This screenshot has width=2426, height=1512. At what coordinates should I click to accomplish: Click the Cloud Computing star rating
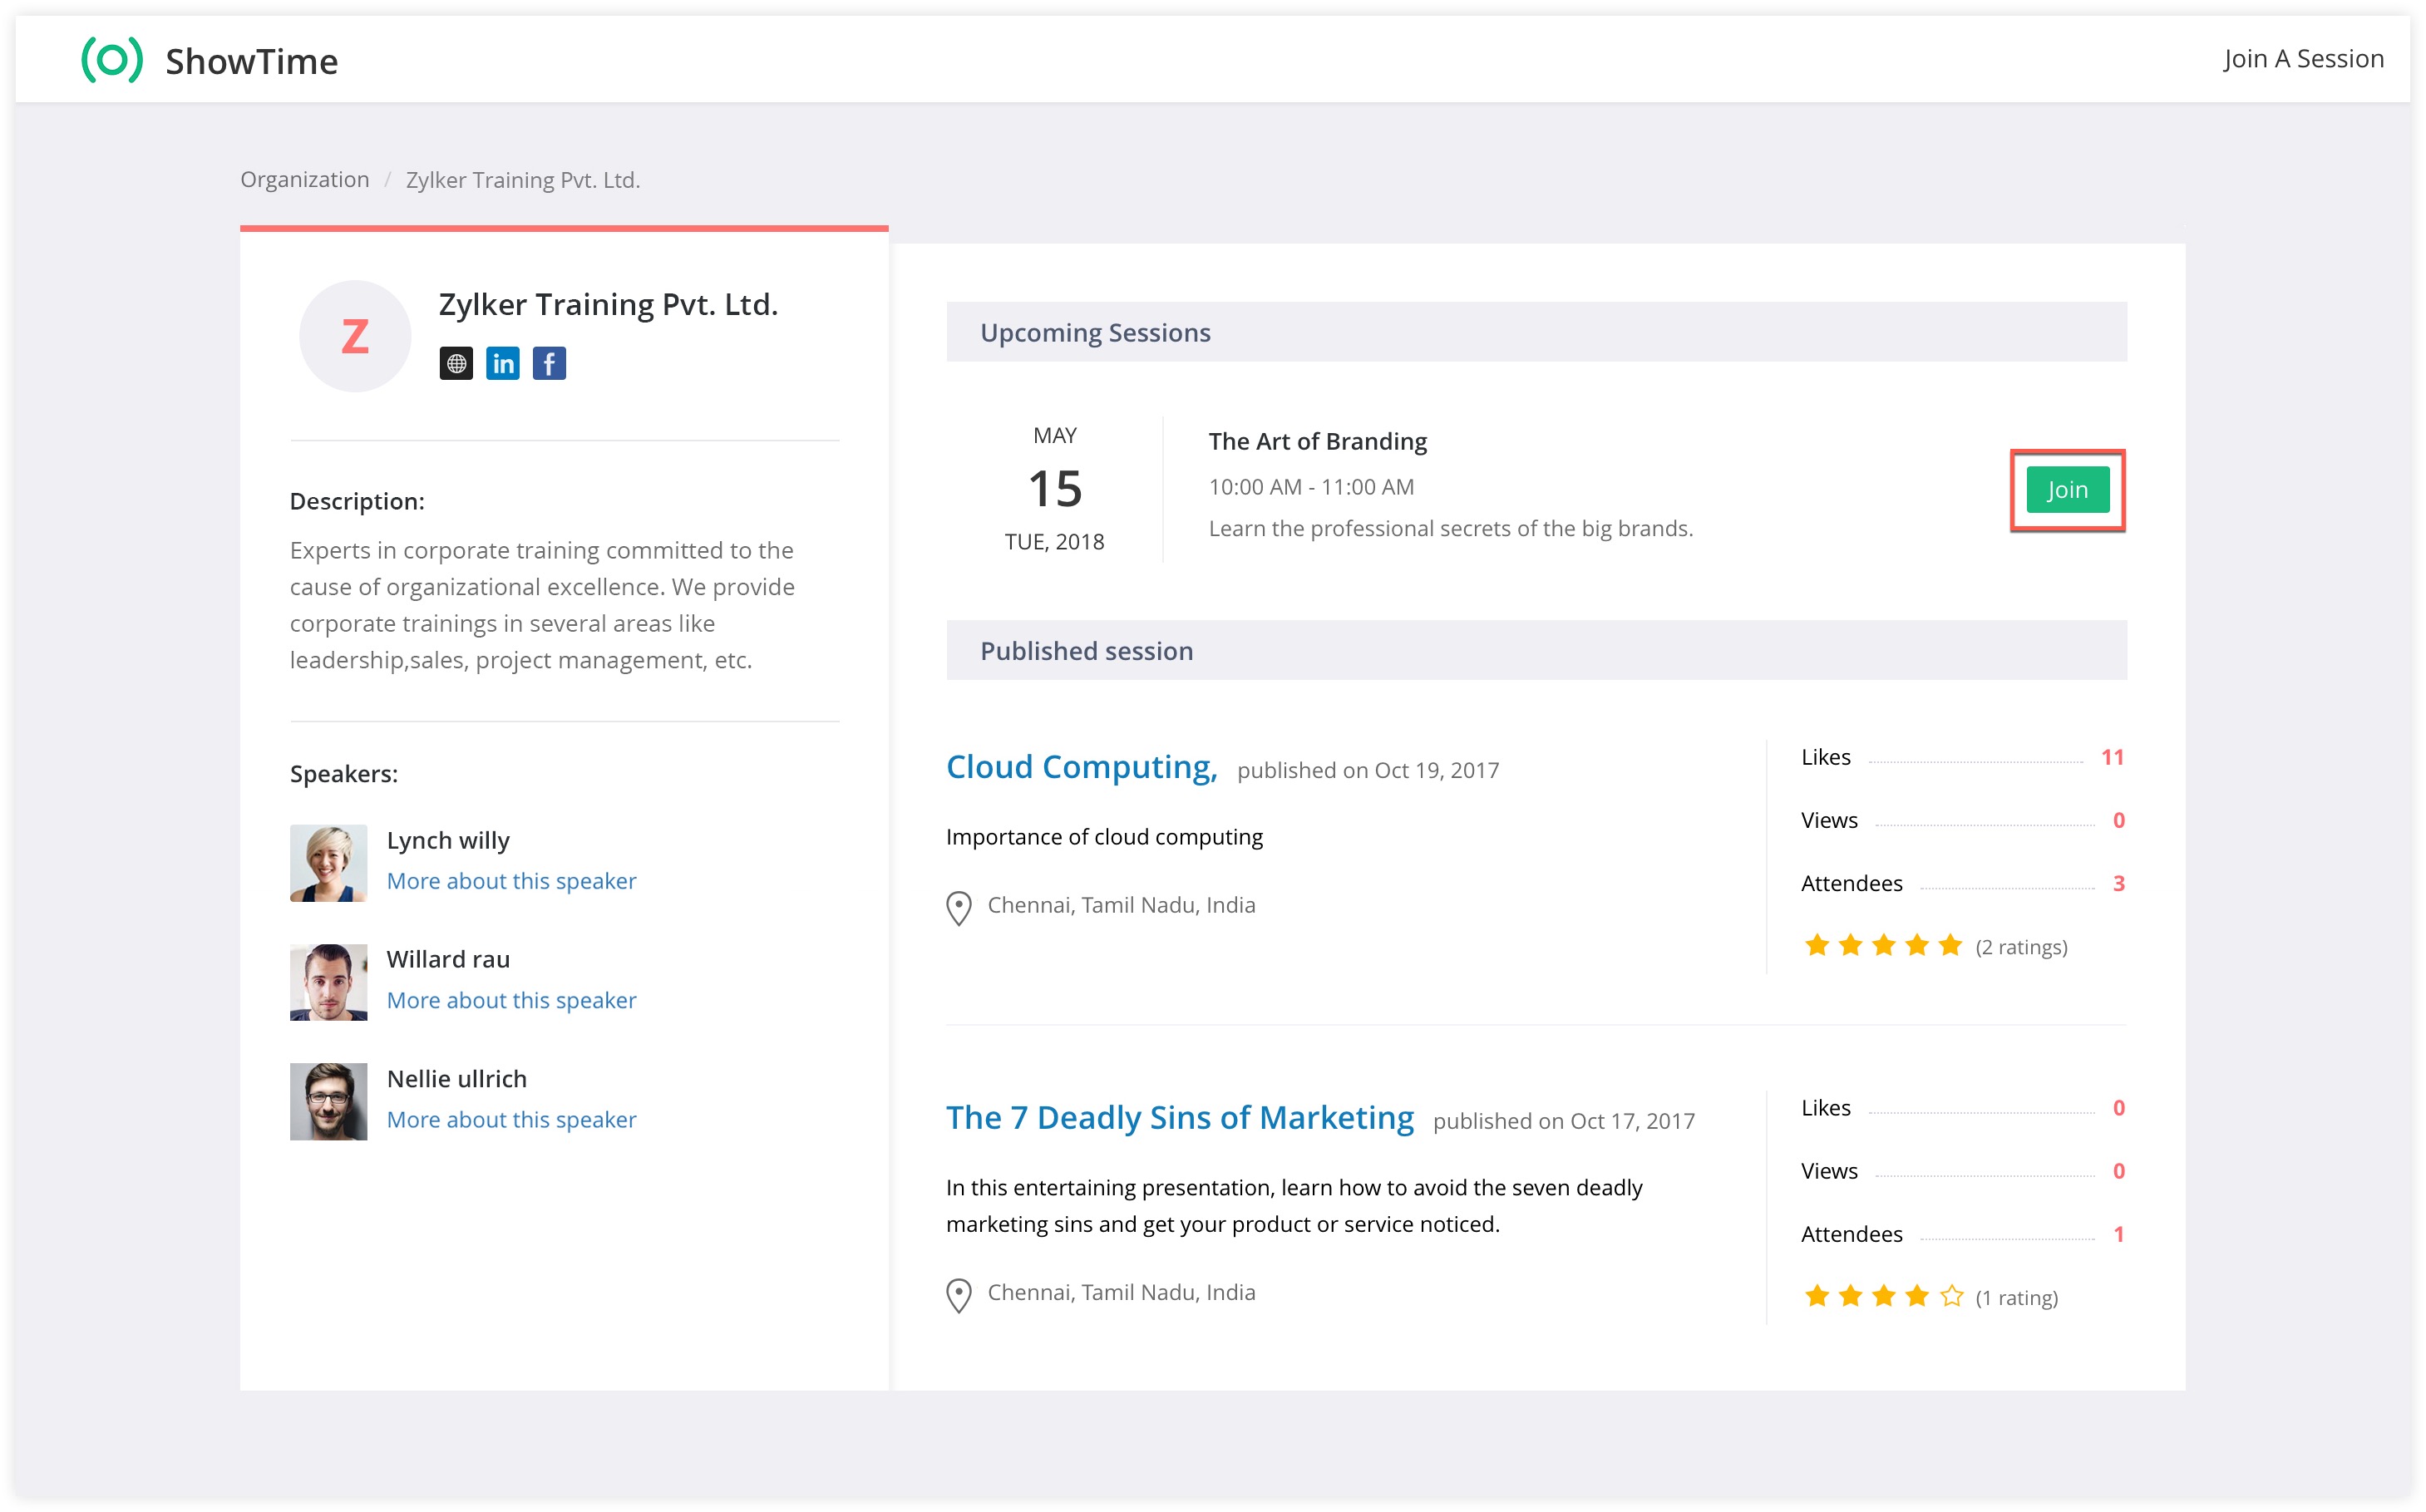[1883, 946]
